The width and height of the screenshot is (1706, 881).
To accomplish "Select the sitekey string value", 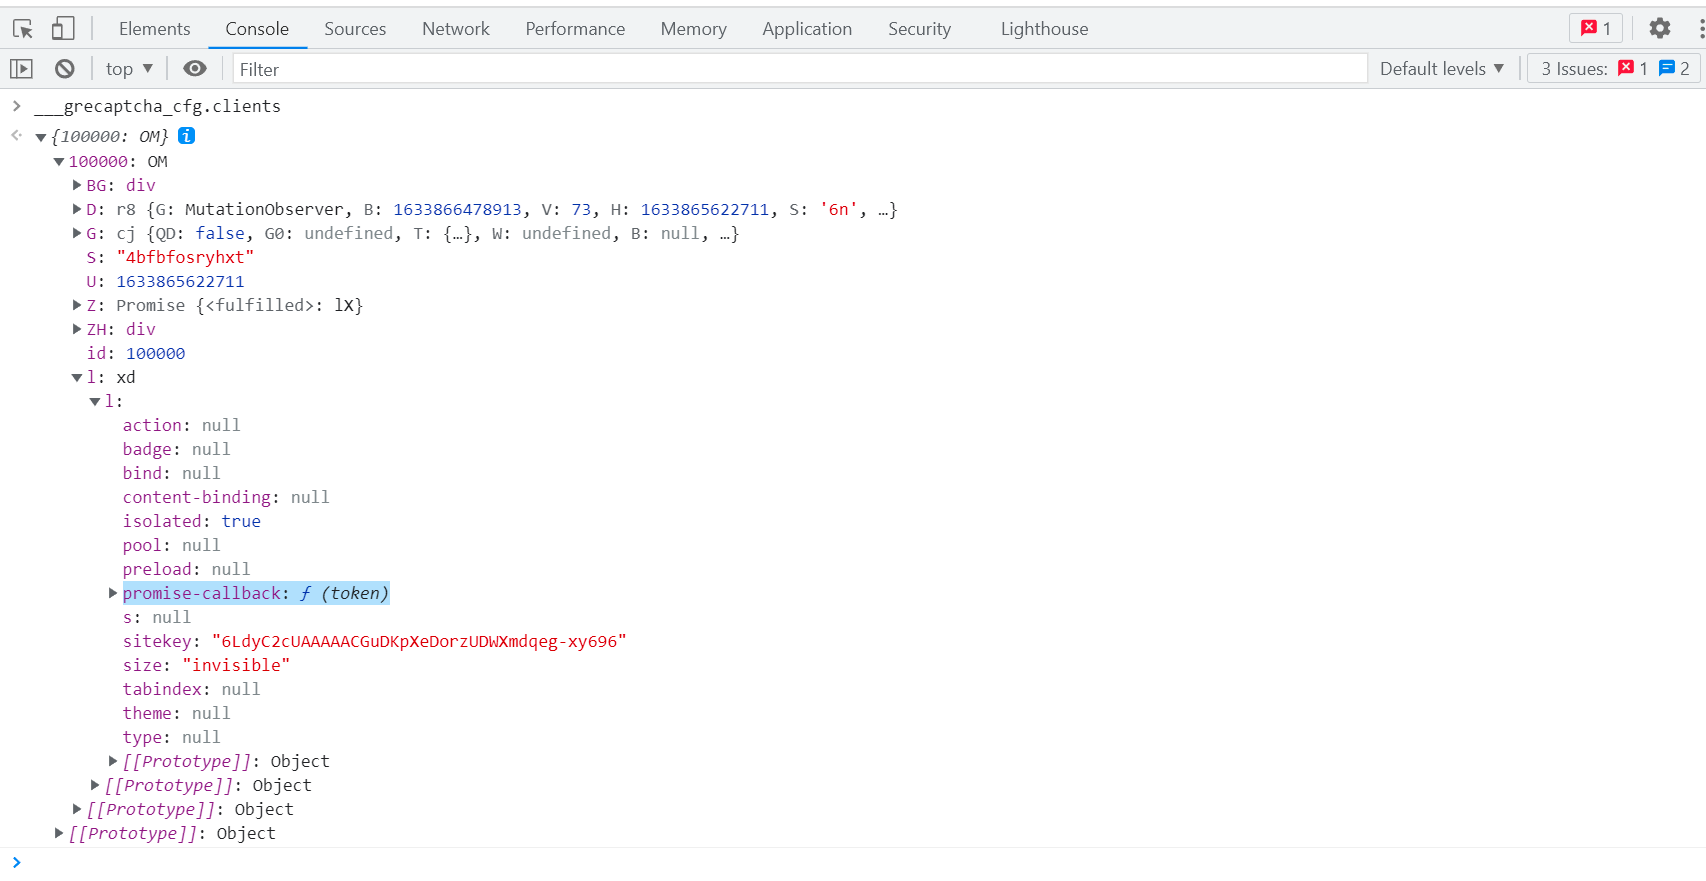I will [x=419, y=641].
